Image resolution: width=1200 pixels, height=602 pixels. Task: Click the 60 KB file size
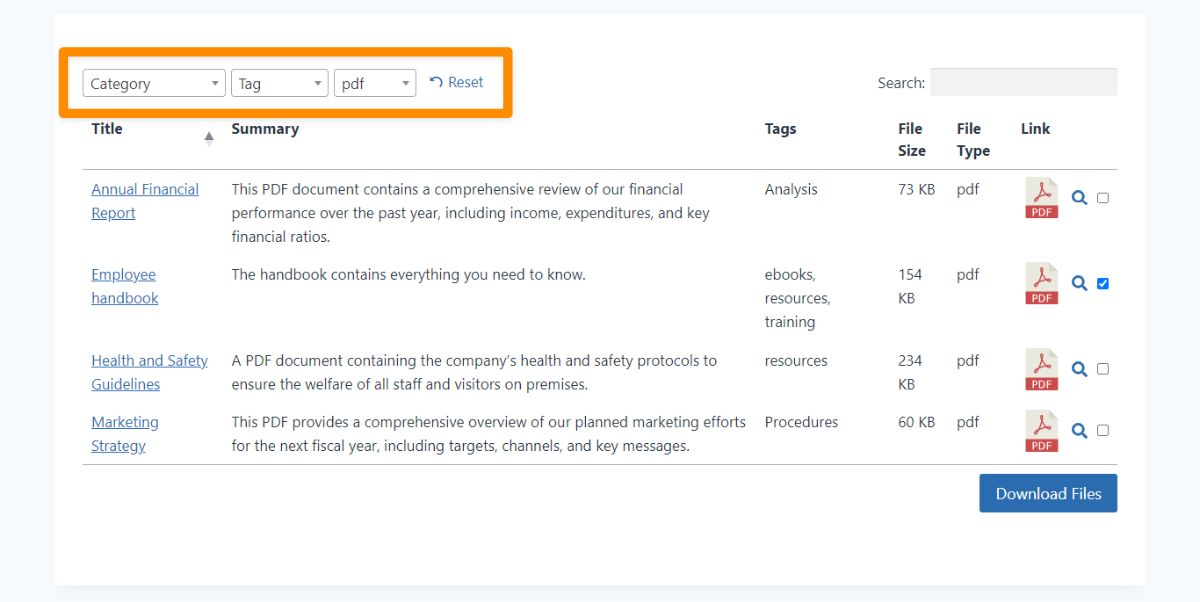click(x=917, y=422)
